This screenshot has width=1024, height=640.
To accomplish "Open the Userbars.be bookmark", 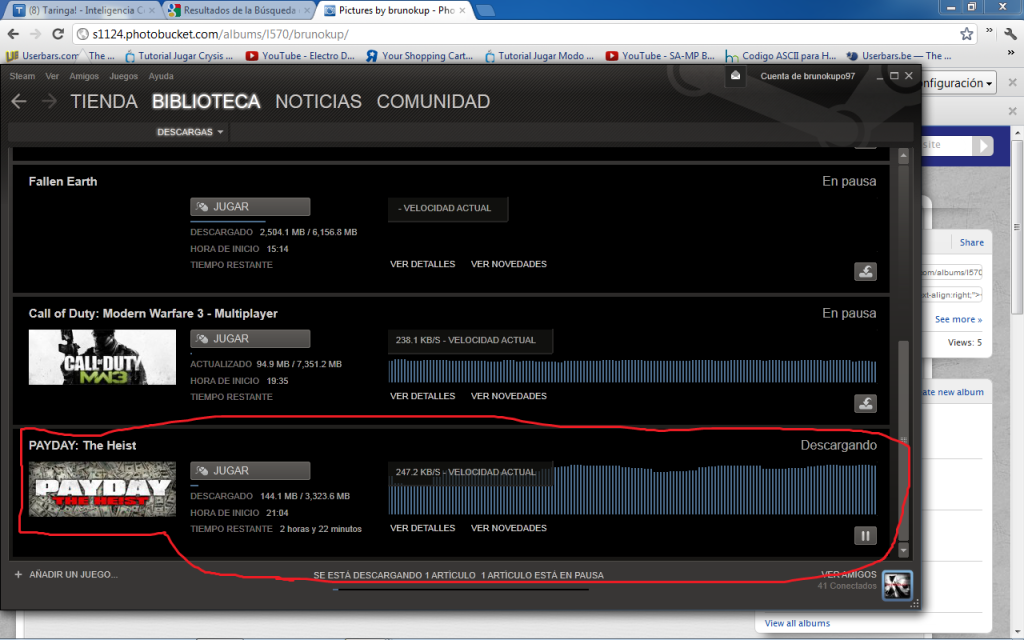I will [x=899, y=56].
